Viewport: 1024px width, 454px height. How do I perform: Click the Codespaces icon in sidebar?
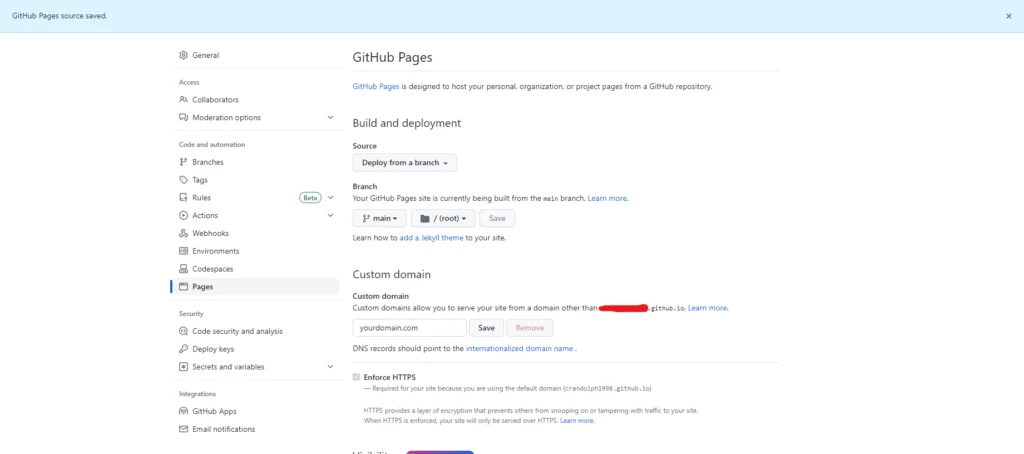coord(183,269)
